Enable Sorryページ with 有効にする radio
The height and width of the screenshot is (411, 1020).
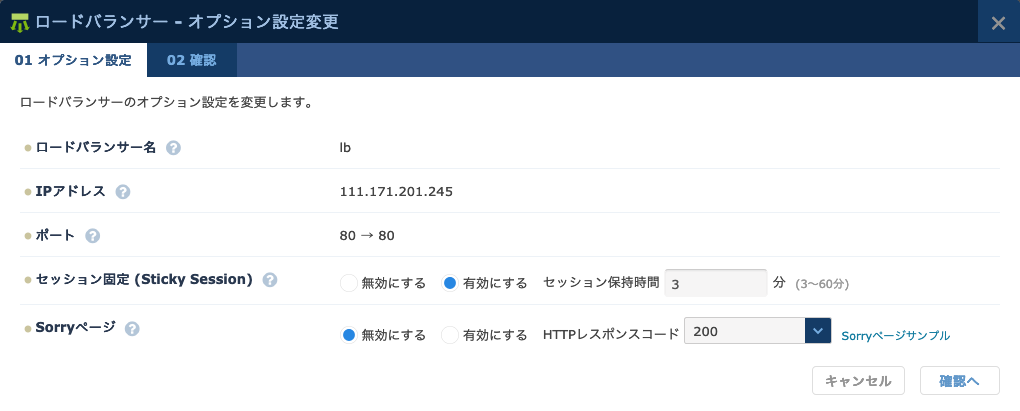[x=450, y=335]
